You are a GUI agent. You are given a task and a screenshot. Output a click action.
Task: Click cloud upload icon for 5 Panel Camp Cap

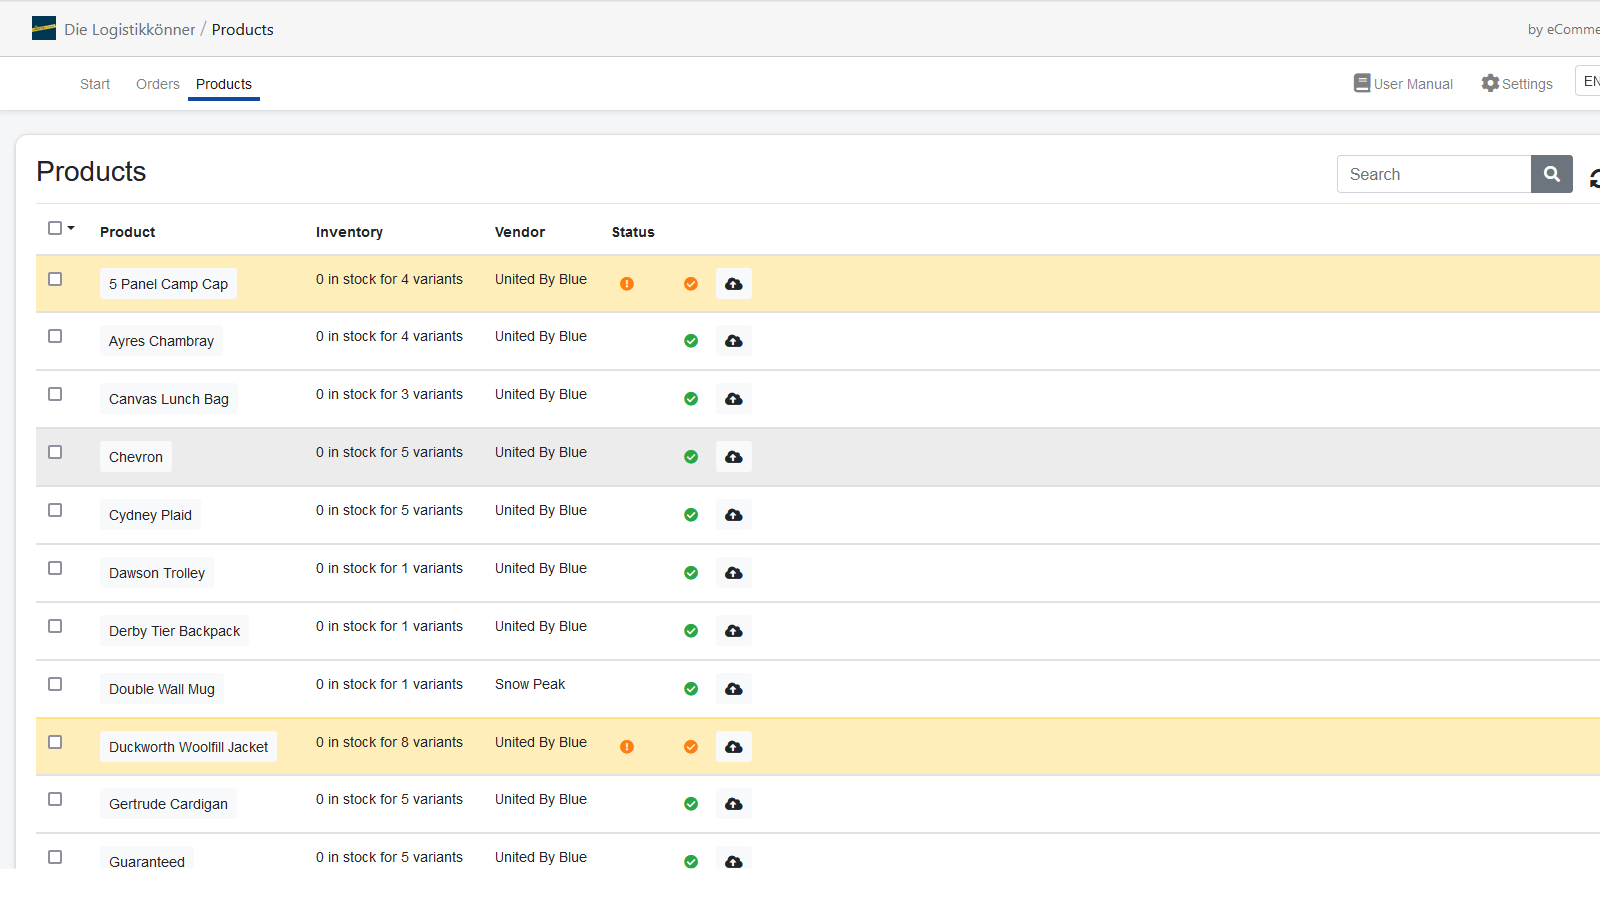tap(733, 284)
